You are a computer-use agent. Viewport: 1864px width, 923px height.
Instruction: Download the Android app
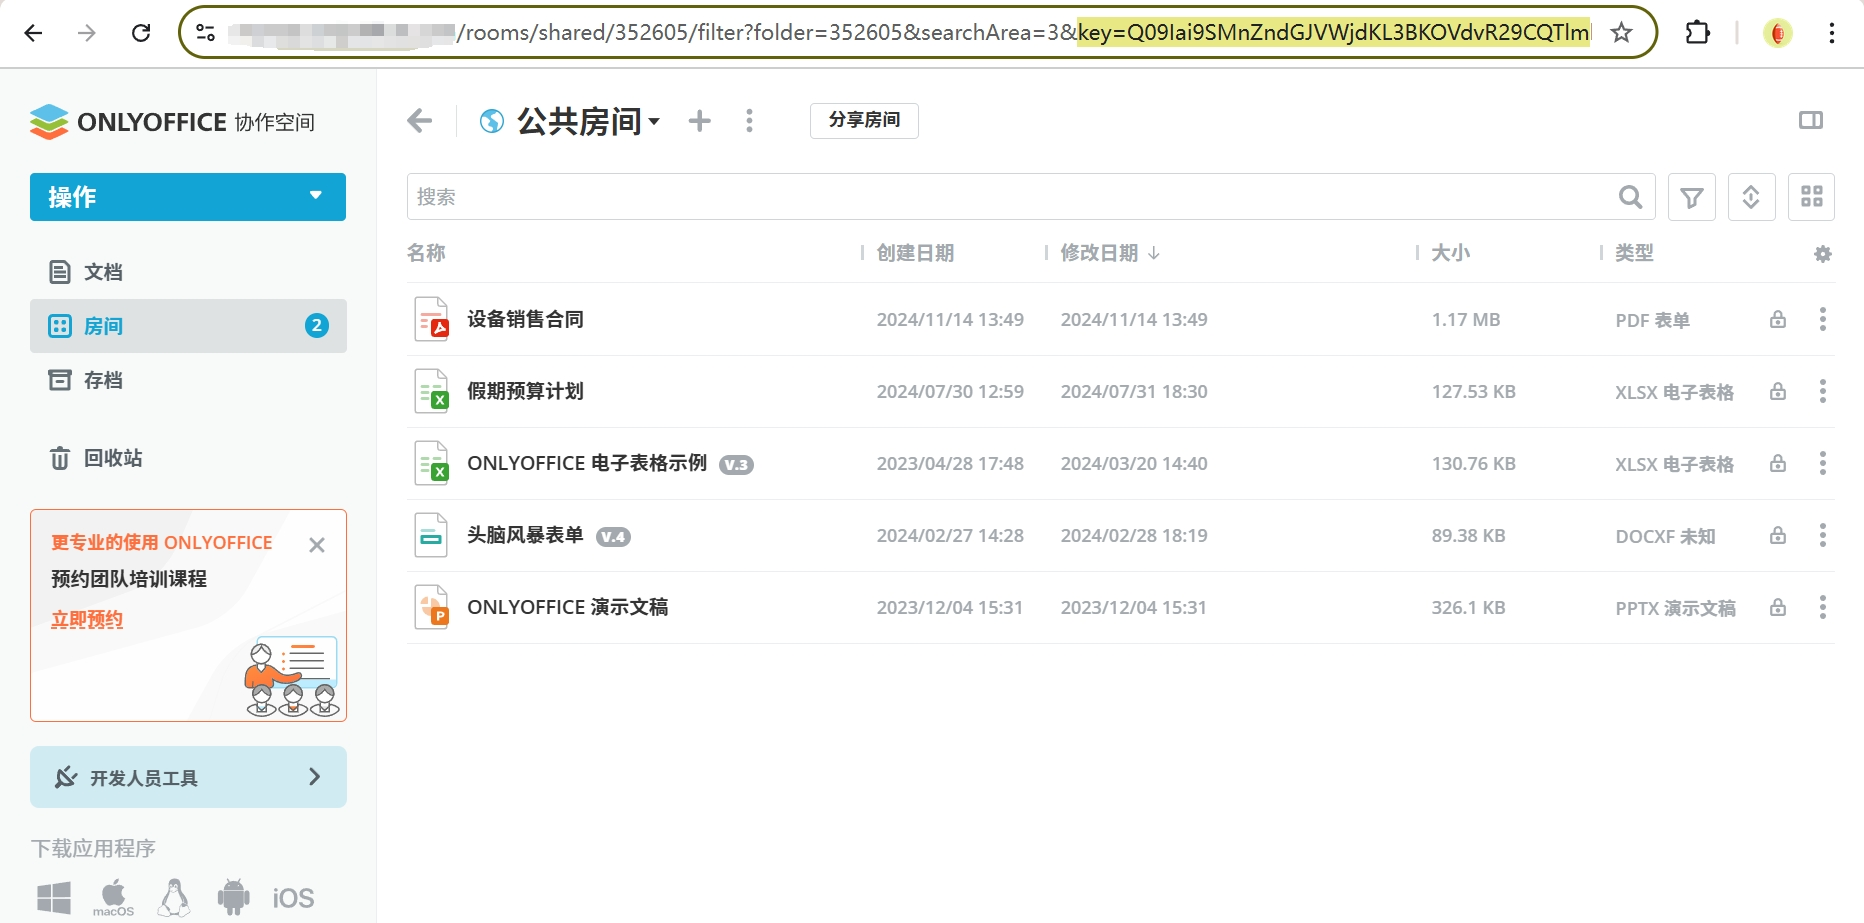coord(234,897)
